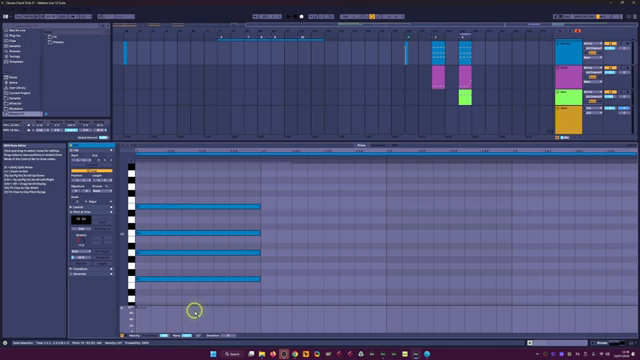Open the Groove None dropdown
Viewport: 640px width, 360px height.
(x=102, y=191)
